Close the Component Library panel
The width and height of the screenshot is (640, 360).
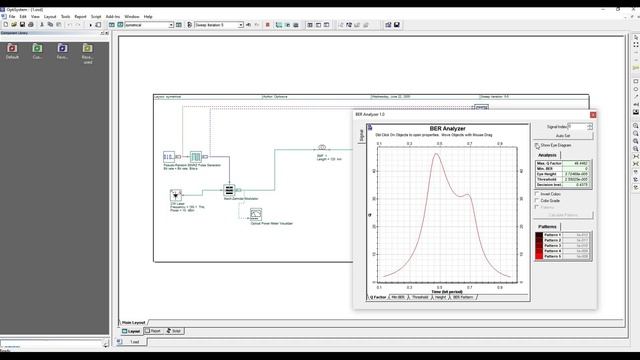tap(107, 33)
